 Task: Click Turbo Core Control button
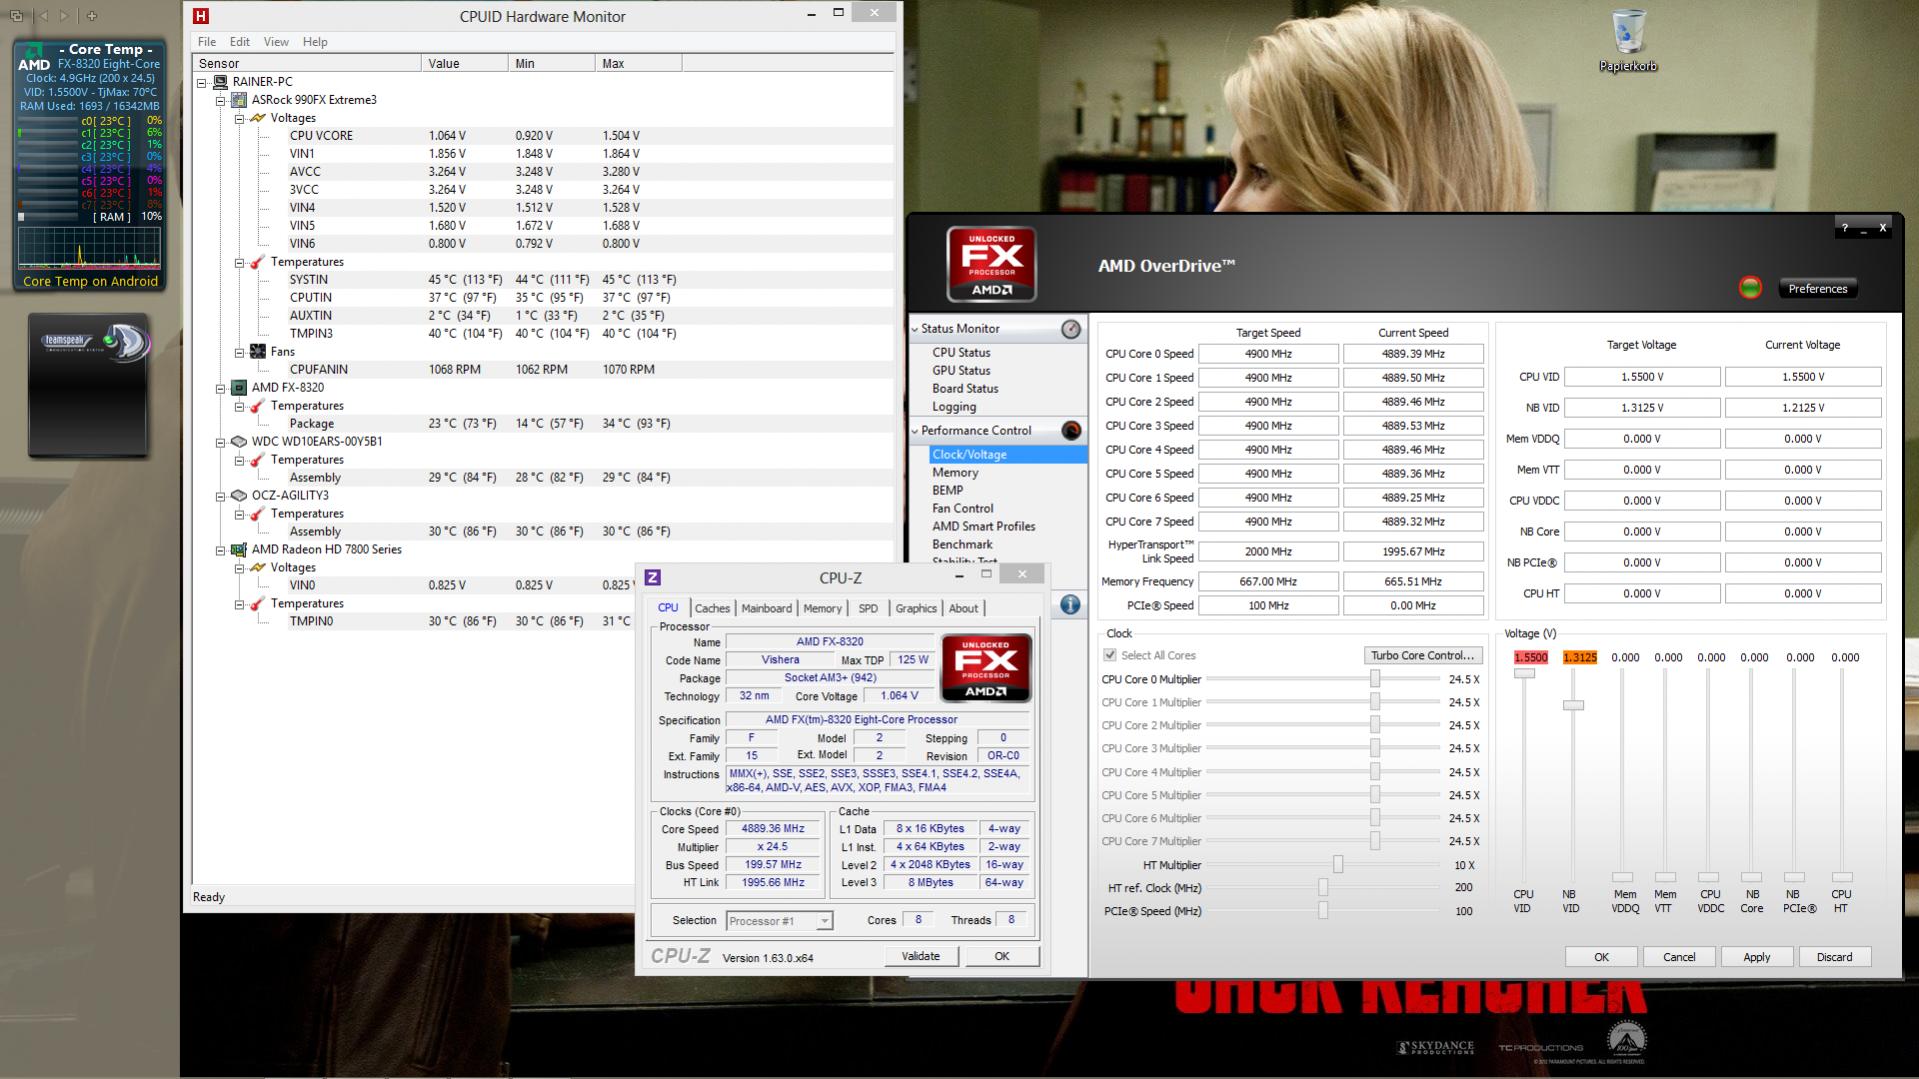(1422, 655)
